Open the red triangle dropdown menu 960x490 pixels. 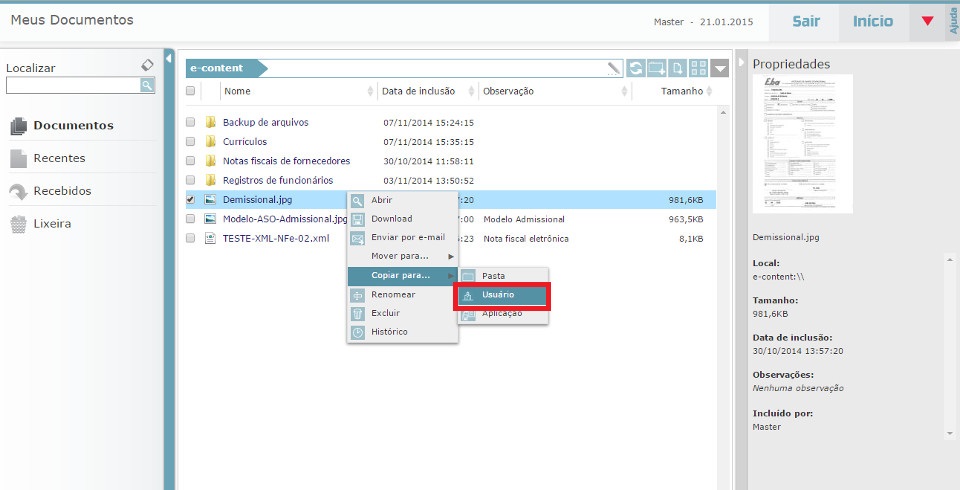pos(927,21)
